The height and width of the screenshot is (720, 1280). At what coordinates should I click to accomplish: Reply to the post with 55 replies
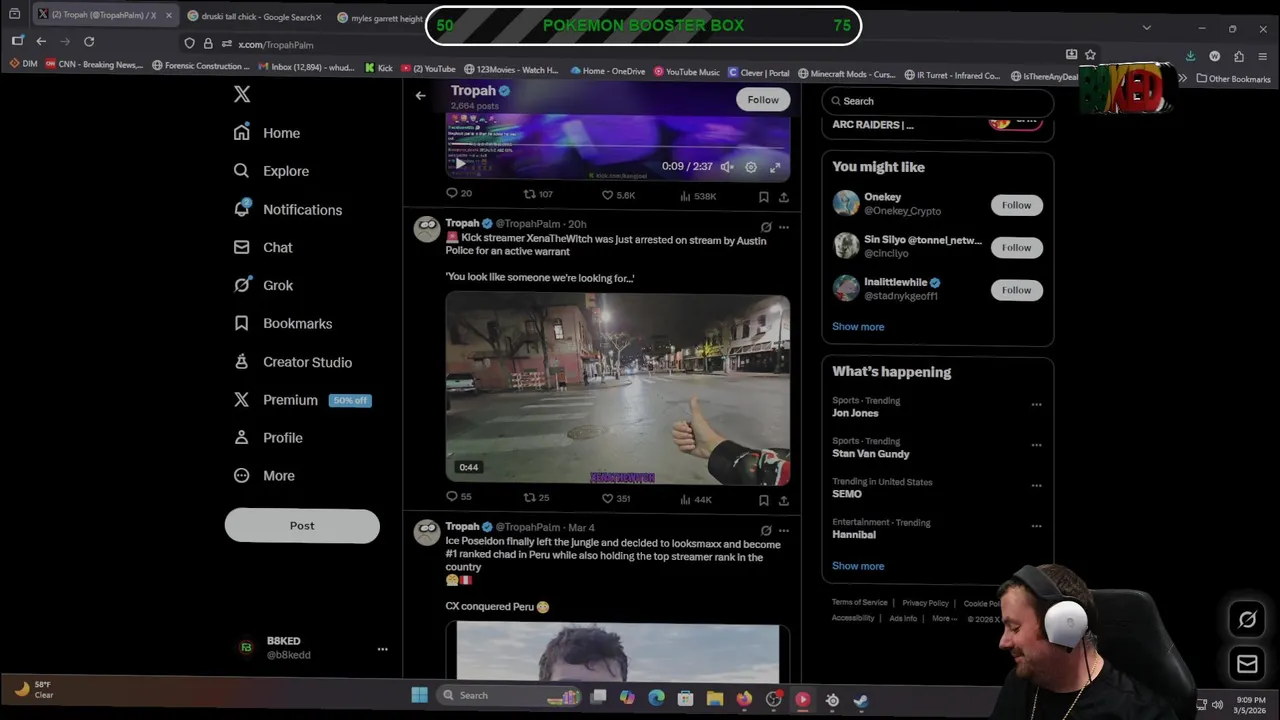tap(458, 496)
